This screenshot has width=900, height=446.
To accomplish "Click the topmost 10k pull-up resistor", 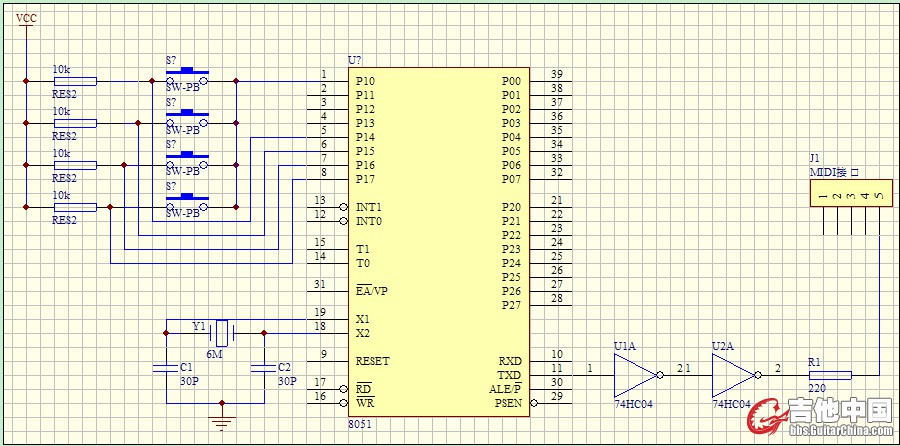I will click(75, 81).
